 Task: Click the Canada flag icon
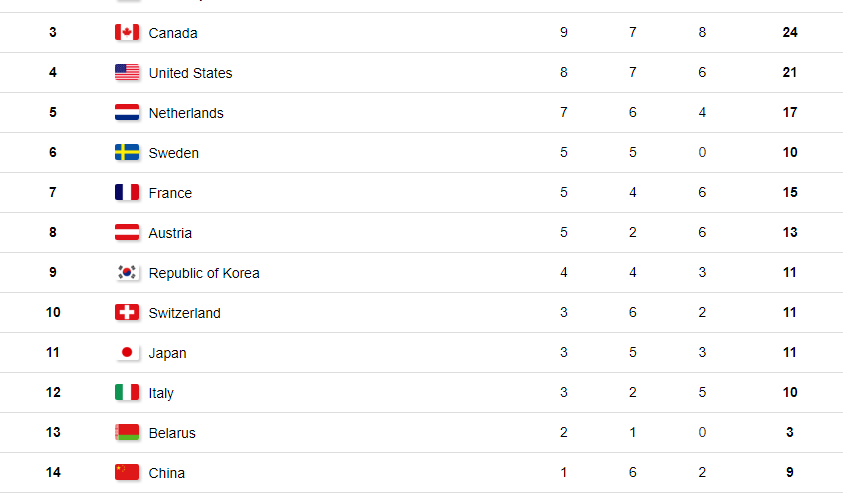point(127,32)
